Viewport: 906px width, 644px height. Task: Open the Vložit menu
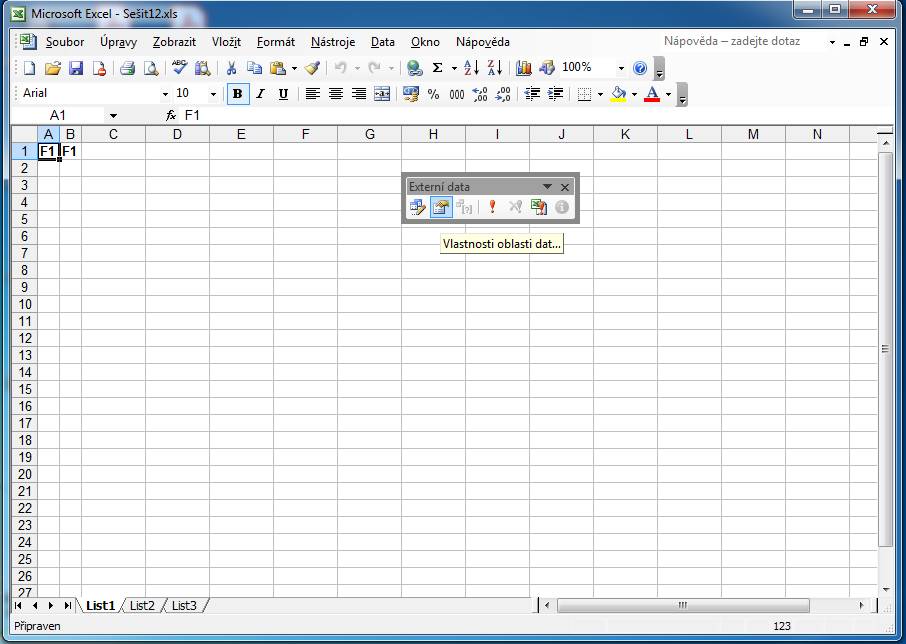tap(226, 42)
